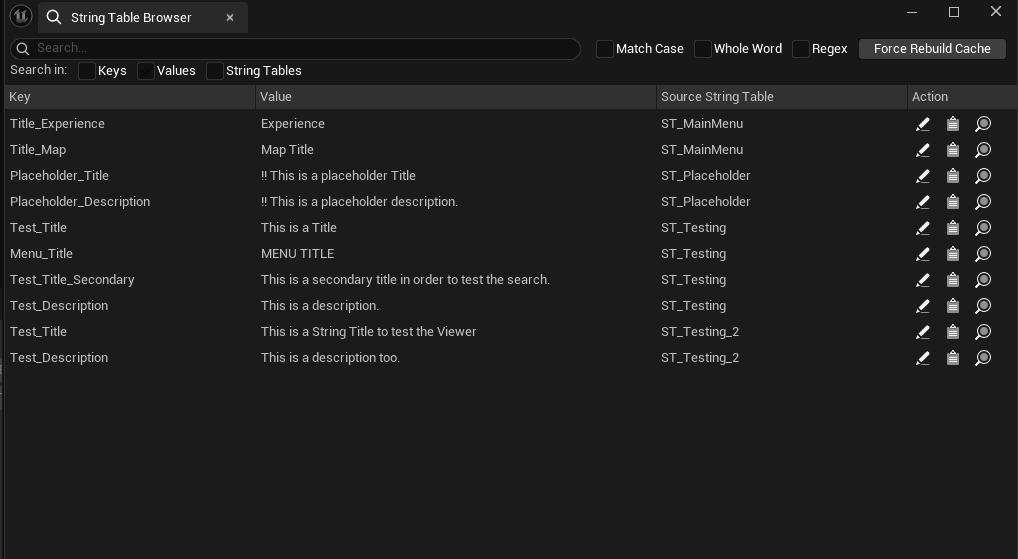Image resolution: width=1018 pixels, height=559 pixels.
Task: Select the Test_Title_Secondary key cell
Action: pos(72,280)
